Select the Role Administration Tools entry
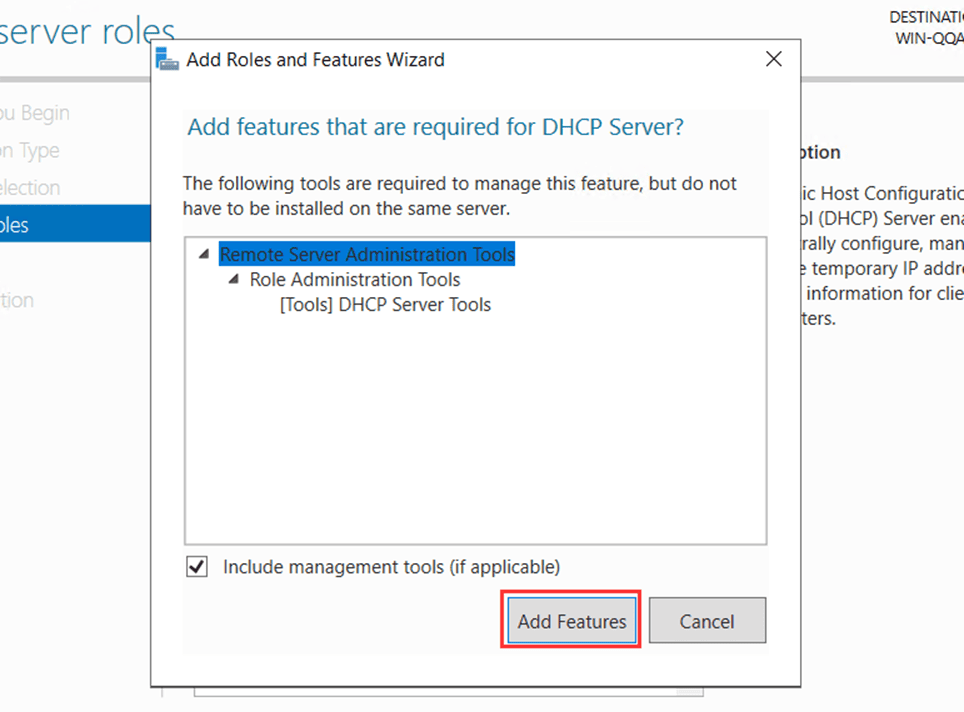Viewport: 964px width, 712px height. click(355, 280)
